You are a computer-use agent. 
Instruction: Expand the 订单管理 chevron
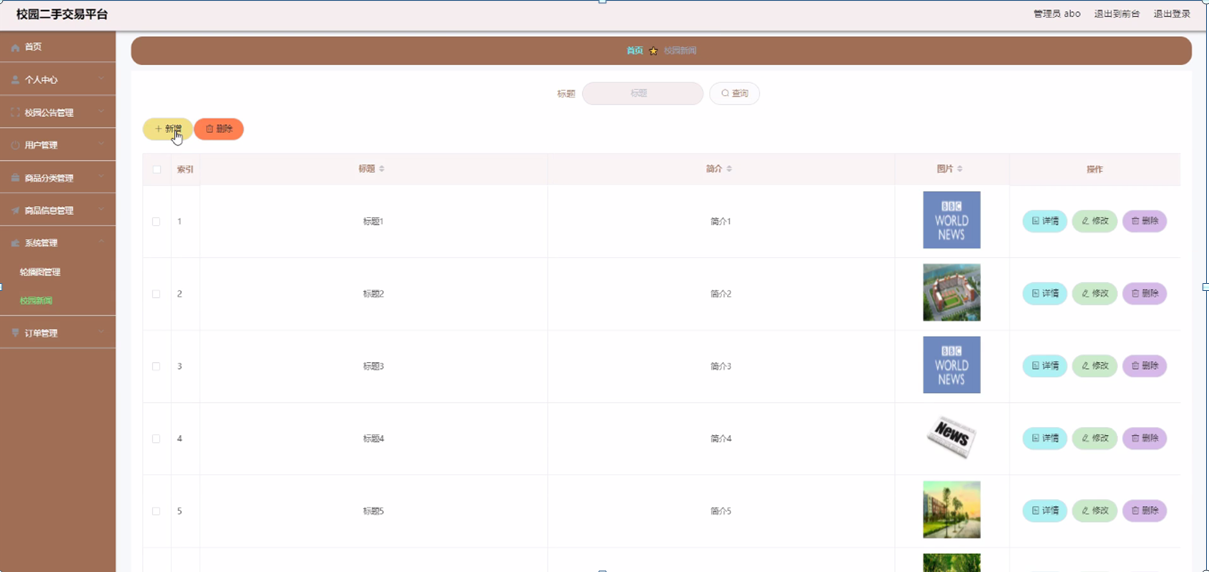[101, 332]
